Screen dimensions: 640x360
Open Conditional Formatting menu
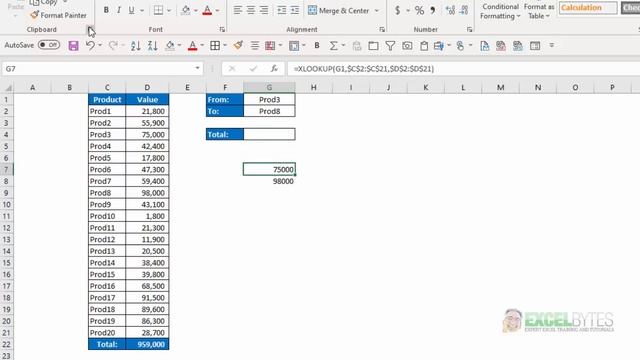500,11
